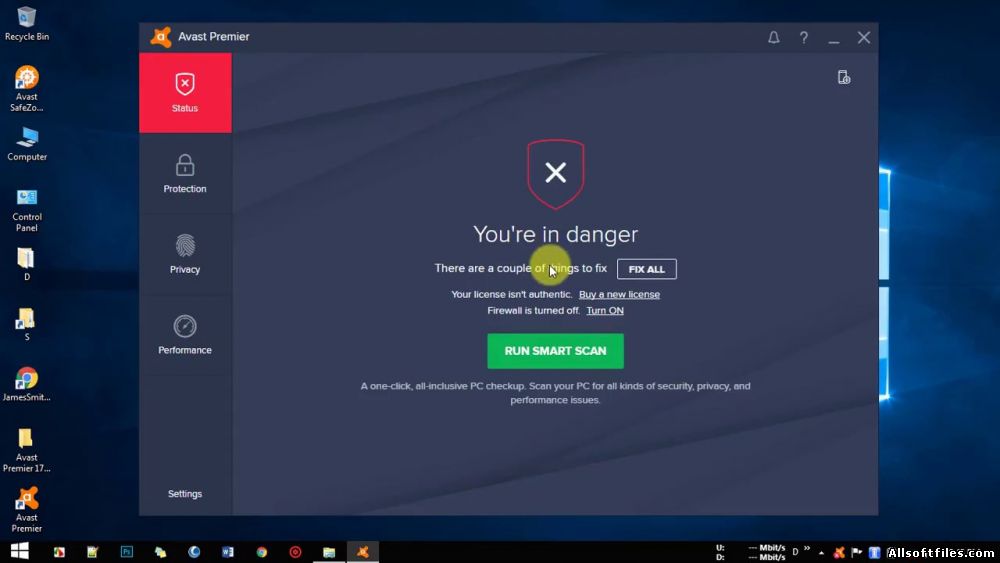Open the Avast help question mark
The height and width of the screenshot is (563, 1000).
tap(804, 38)
